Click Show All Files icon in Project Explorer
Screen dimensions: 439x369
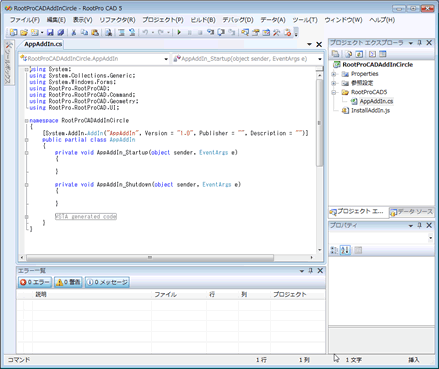[x=348, y=54]
